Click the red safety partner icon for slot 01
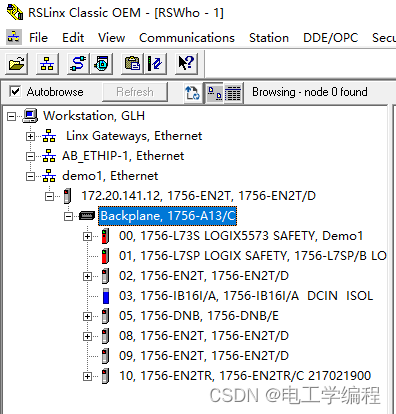Screen dimensions: 396x414 106,256
